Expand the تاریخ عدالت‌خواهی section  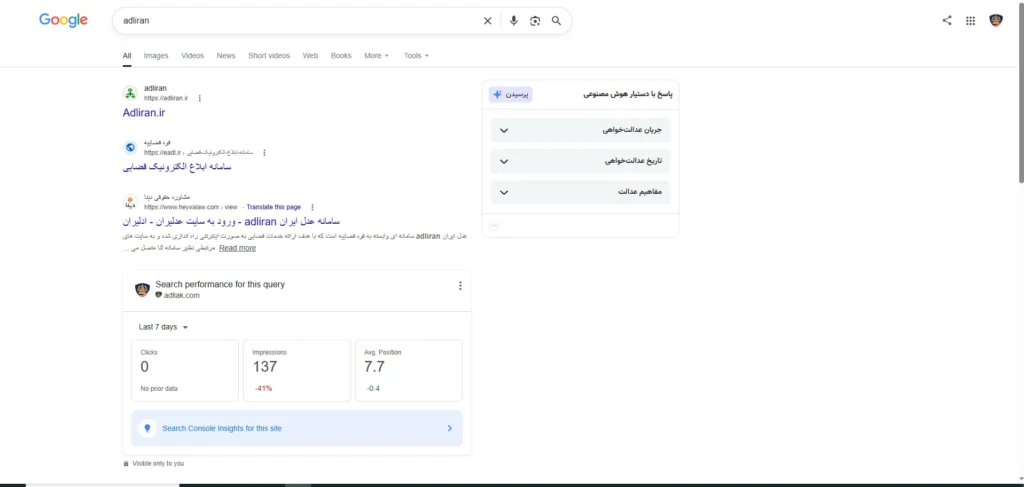click(x=581, y=161)
